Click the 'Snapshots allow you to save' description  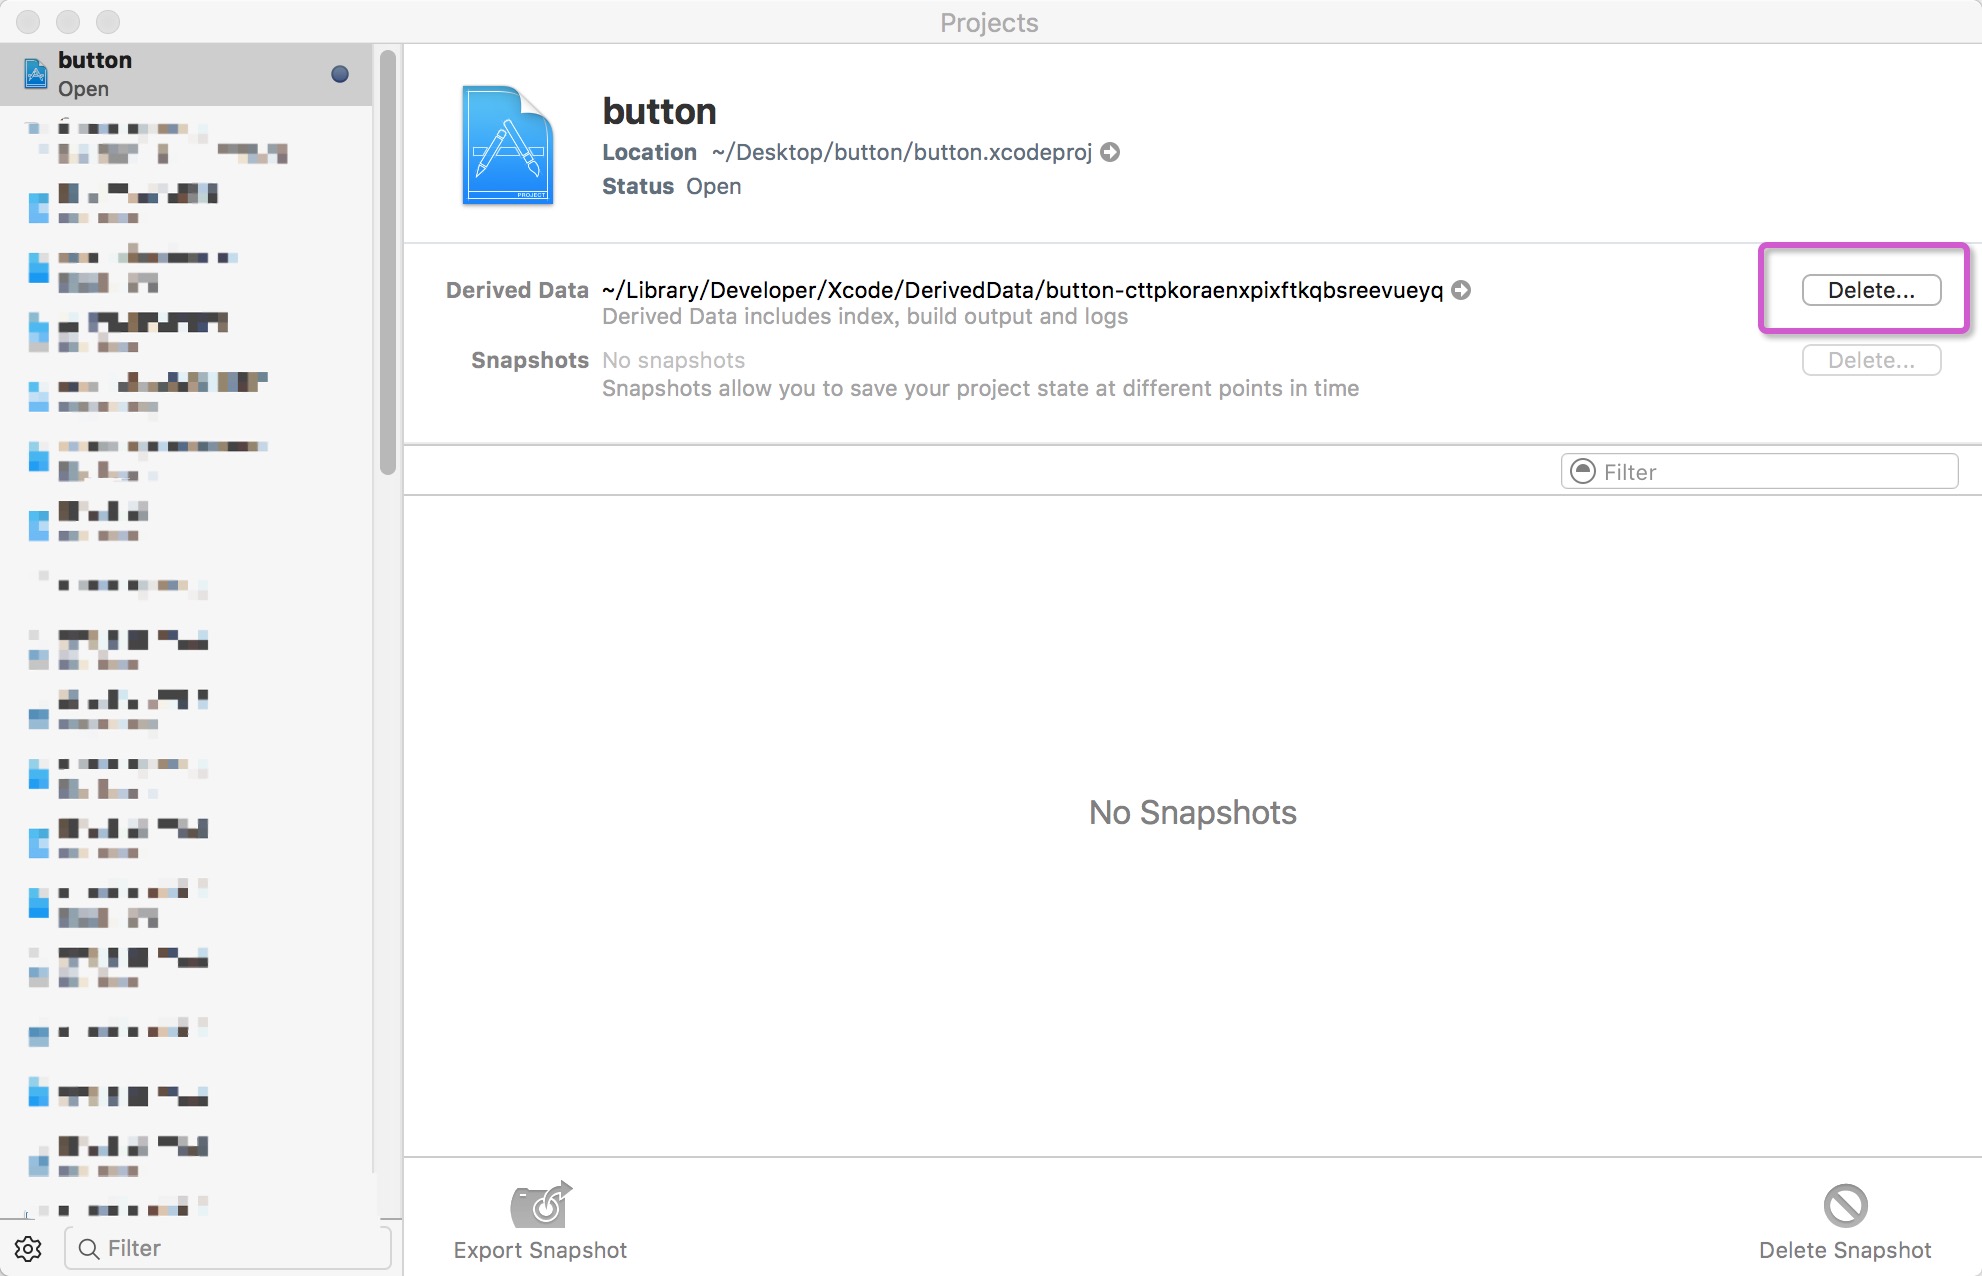pos(980,388)
